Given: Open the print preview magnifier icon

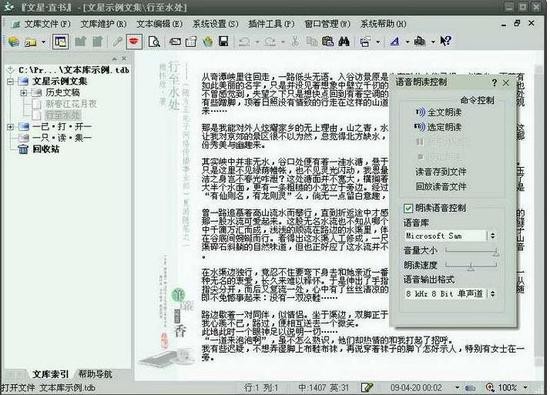Looking at the screenshot, I should coord(154,42).
